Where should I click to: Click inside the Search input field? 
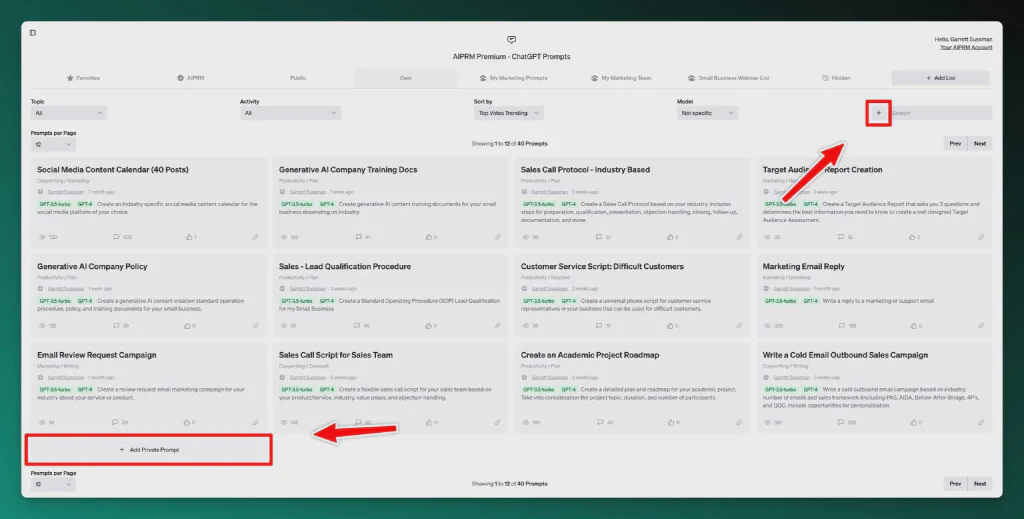point(941,113)
